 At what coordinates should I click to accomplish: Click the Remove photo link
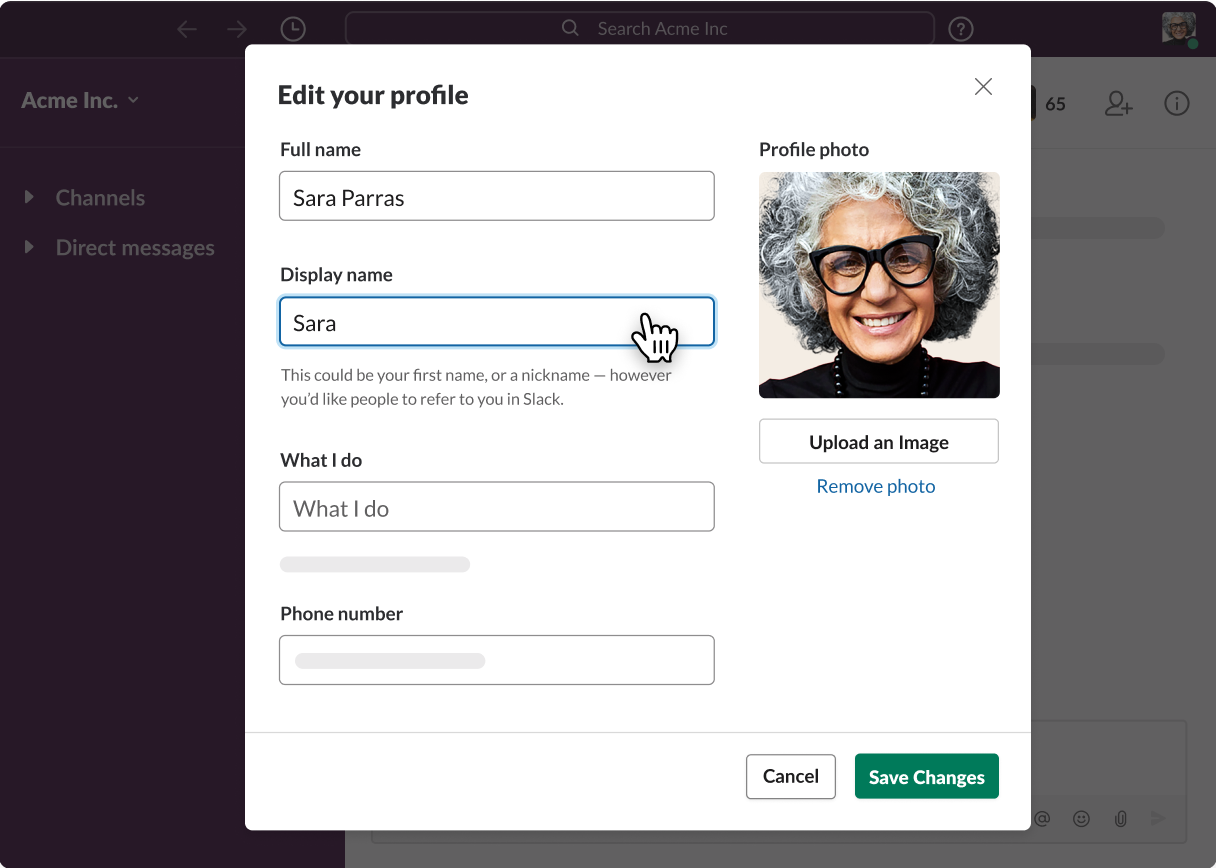click(x=876, y=486)
